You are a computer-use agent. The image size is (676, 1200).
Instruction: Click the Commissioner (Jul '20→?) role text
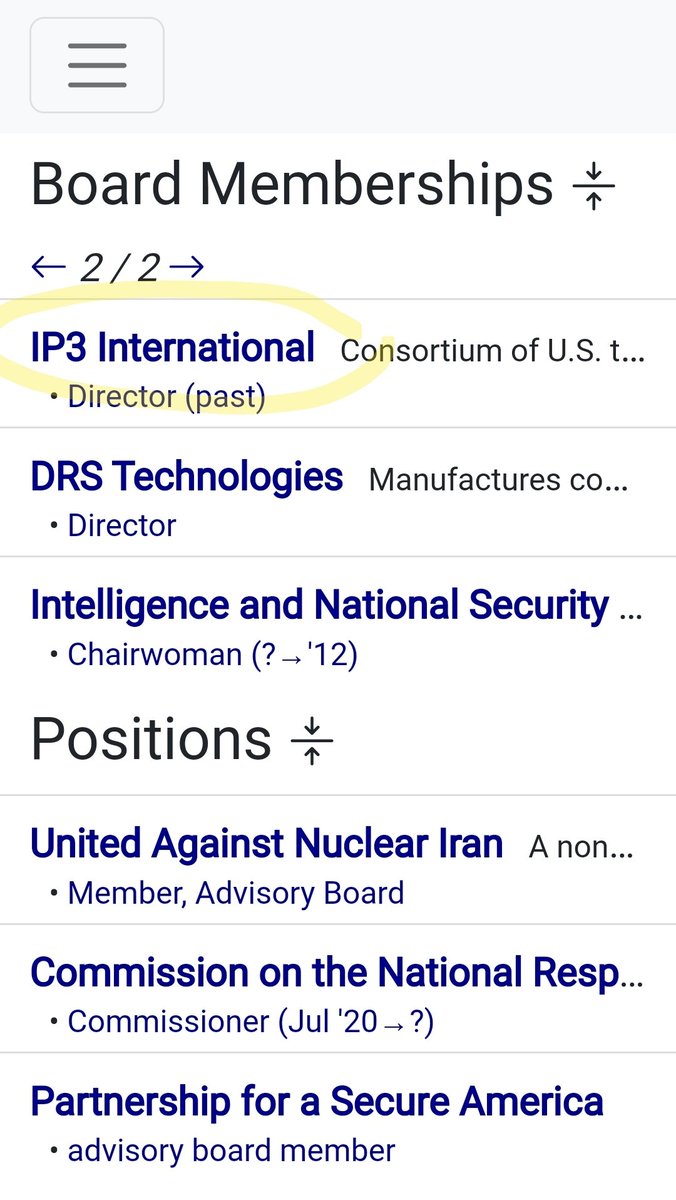tap(250, 1021)
